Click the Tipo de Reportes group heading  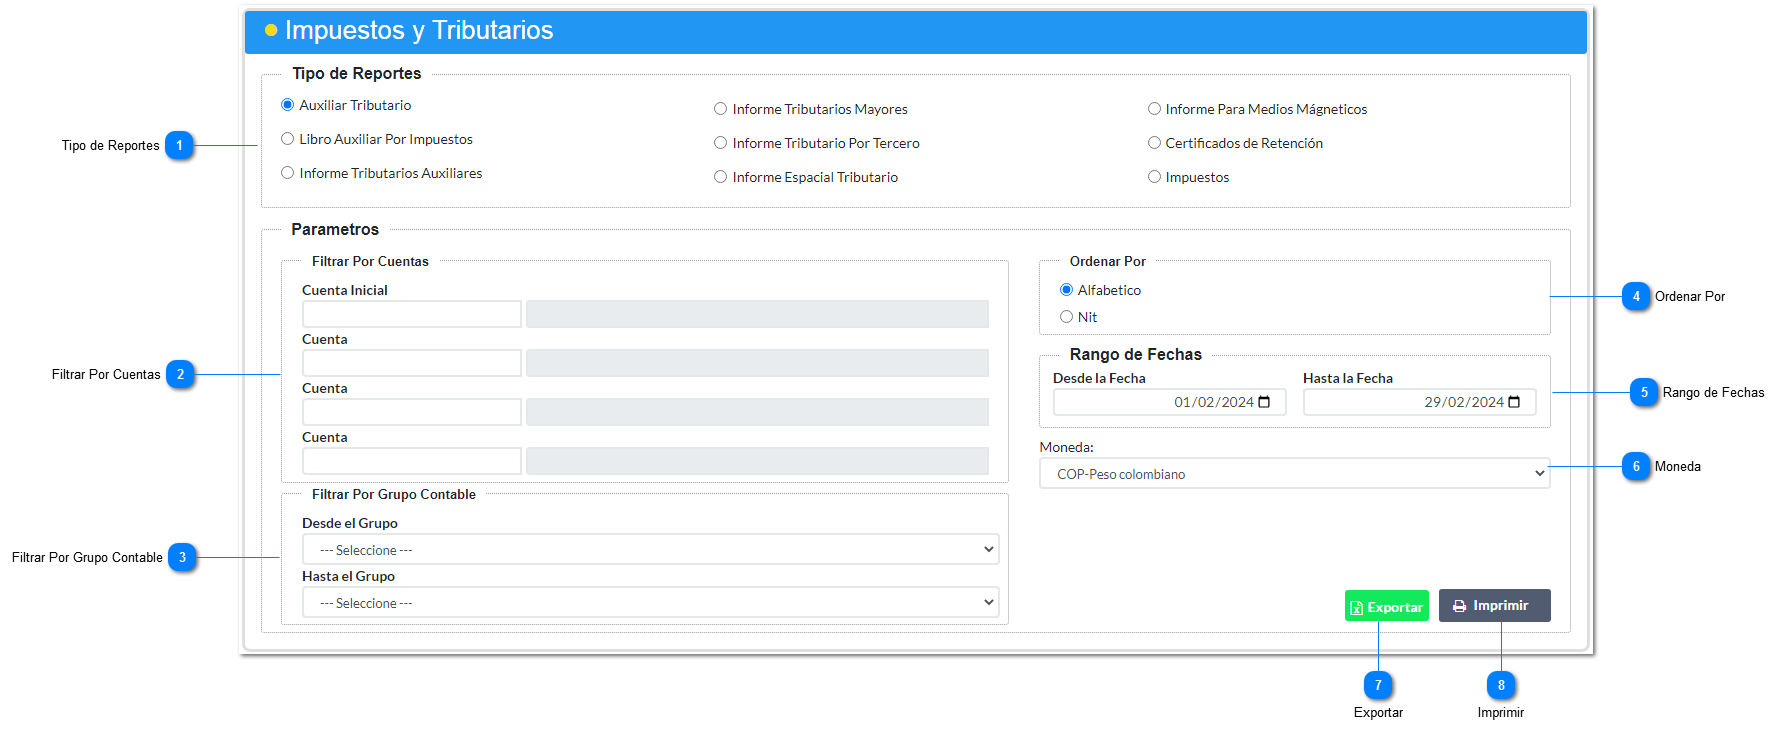357,73
